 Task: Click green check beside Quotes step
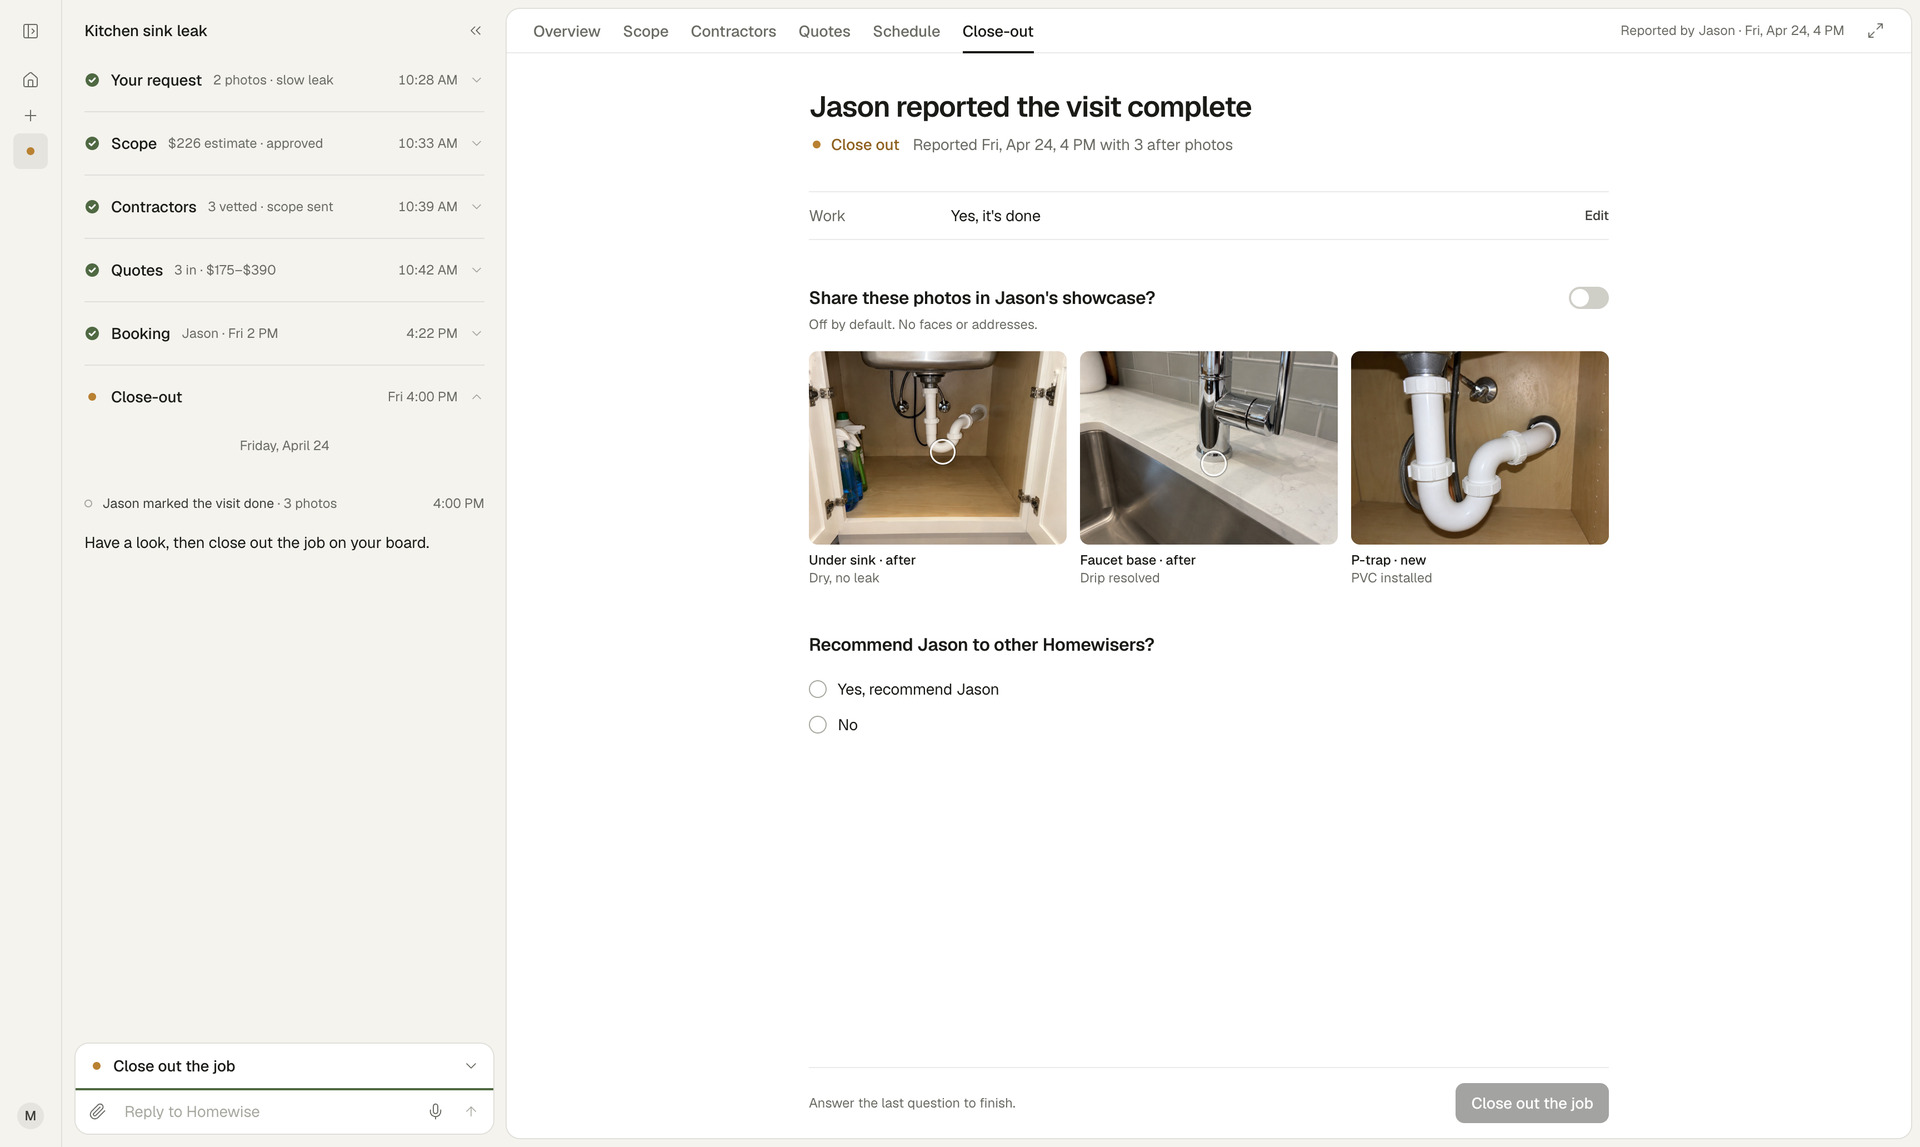[92, 270]
